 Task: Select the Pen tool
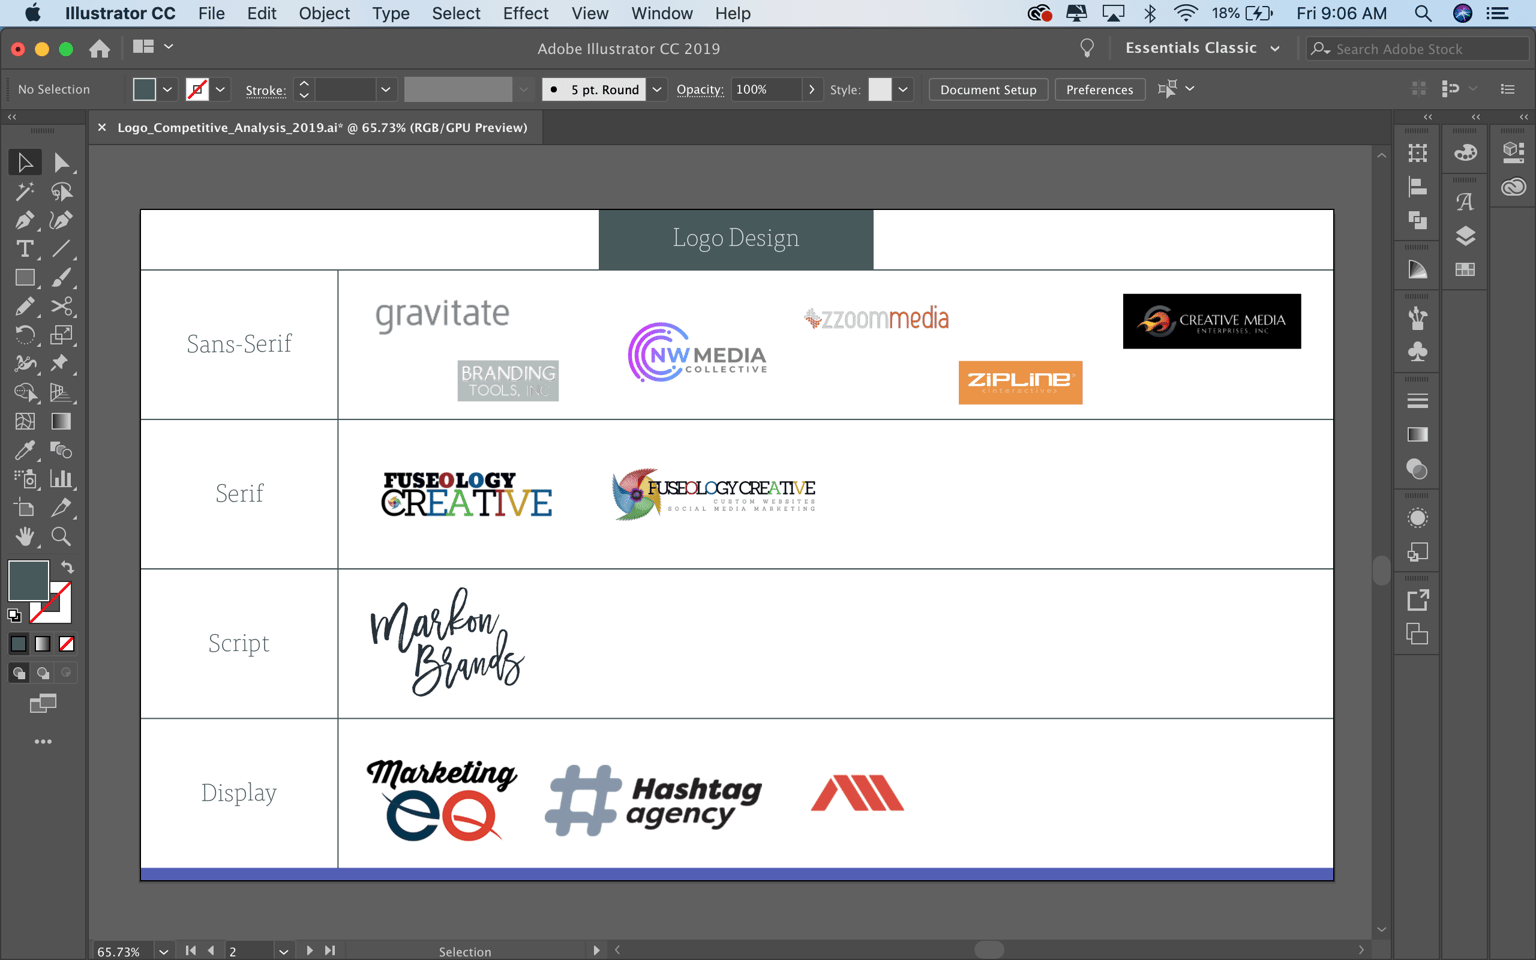coord(24,220)
